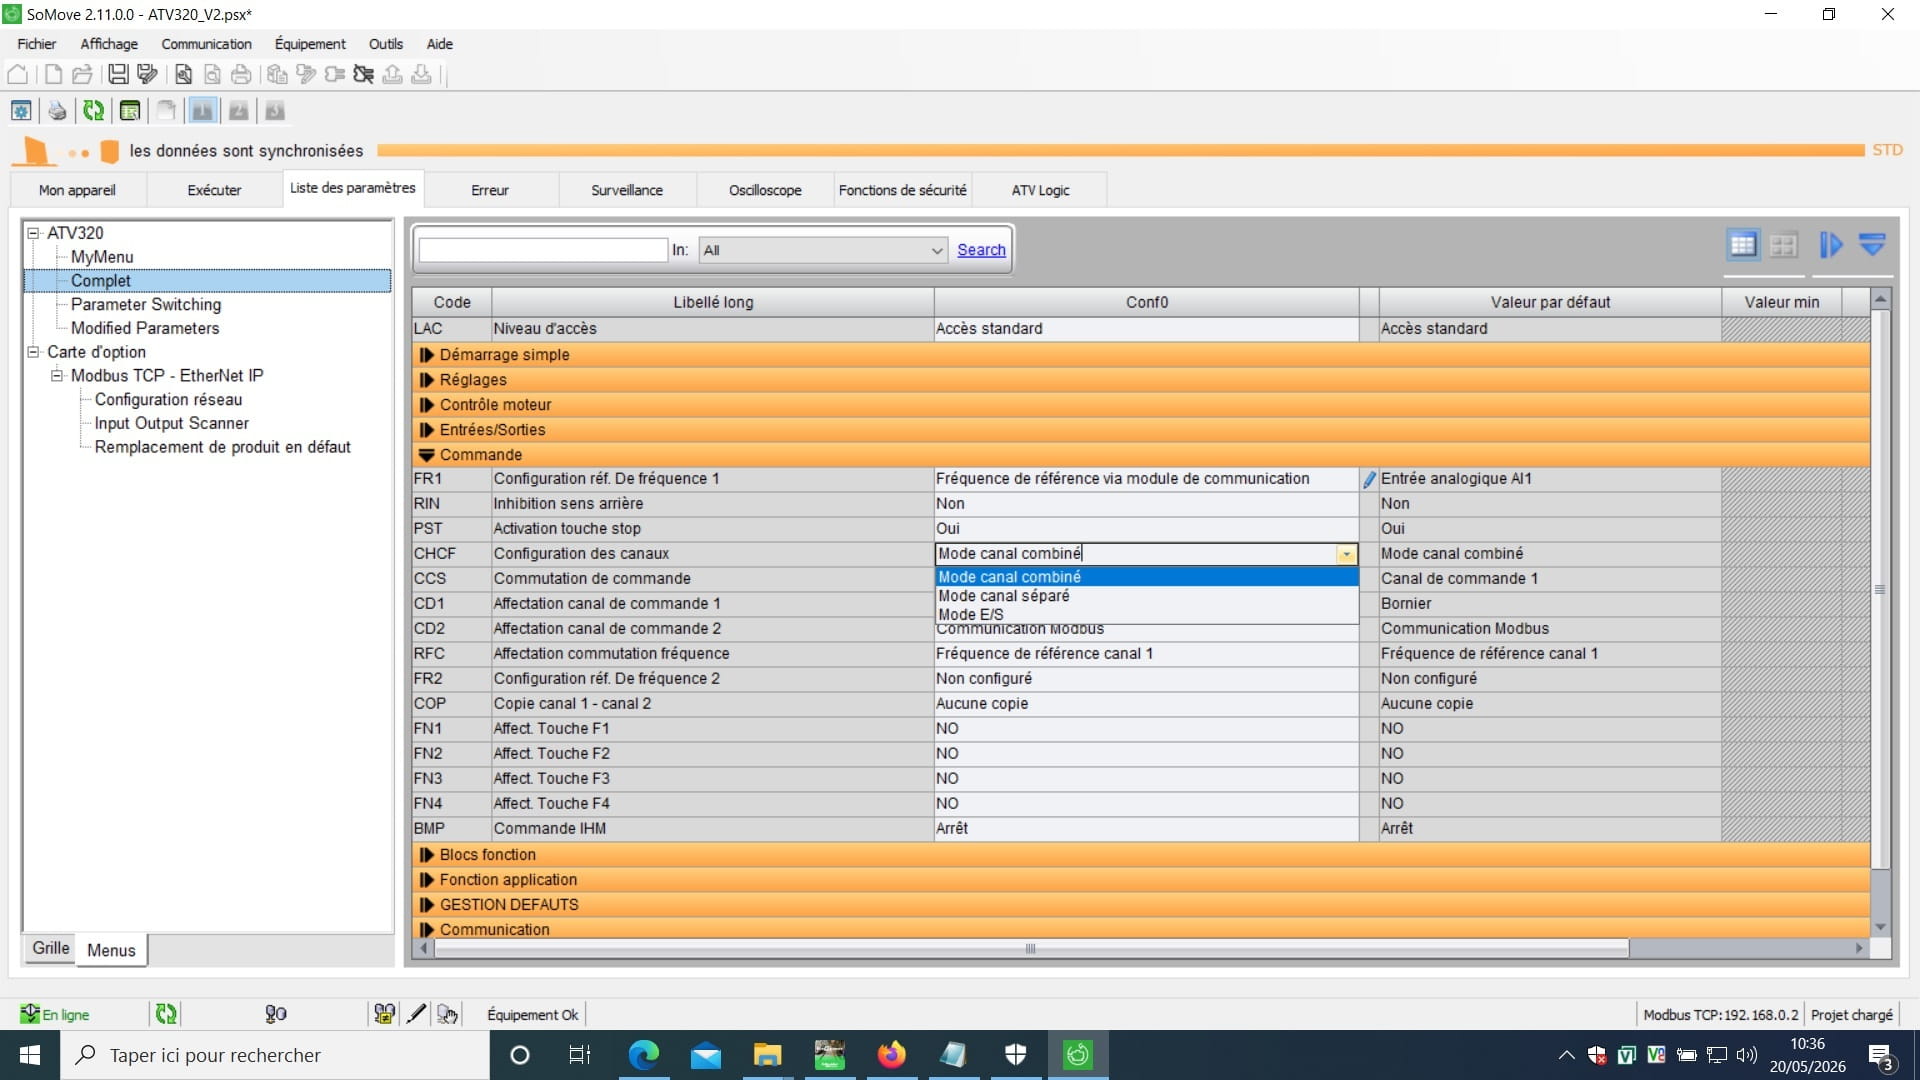Open the Outils menu
The height and width of the screenshot is (1080, 1920).
tap(385, 44)
